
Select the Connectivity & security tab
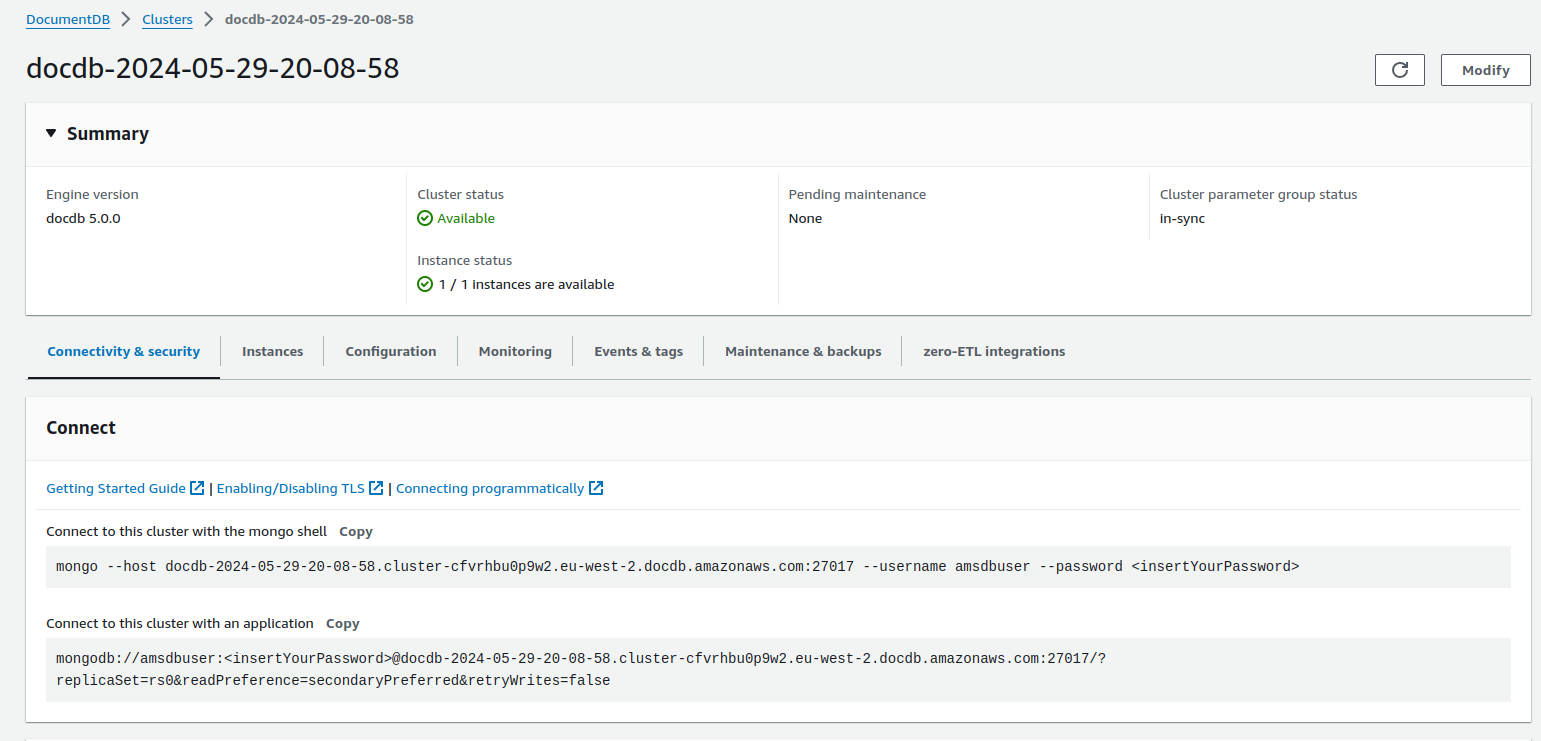tap(124, 351)
